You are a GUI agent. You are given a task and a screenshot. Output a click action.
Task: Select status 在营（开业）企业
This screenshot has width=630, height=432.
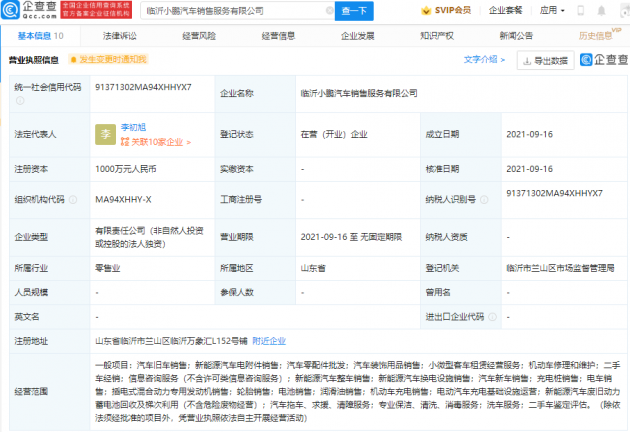[334, 135]
